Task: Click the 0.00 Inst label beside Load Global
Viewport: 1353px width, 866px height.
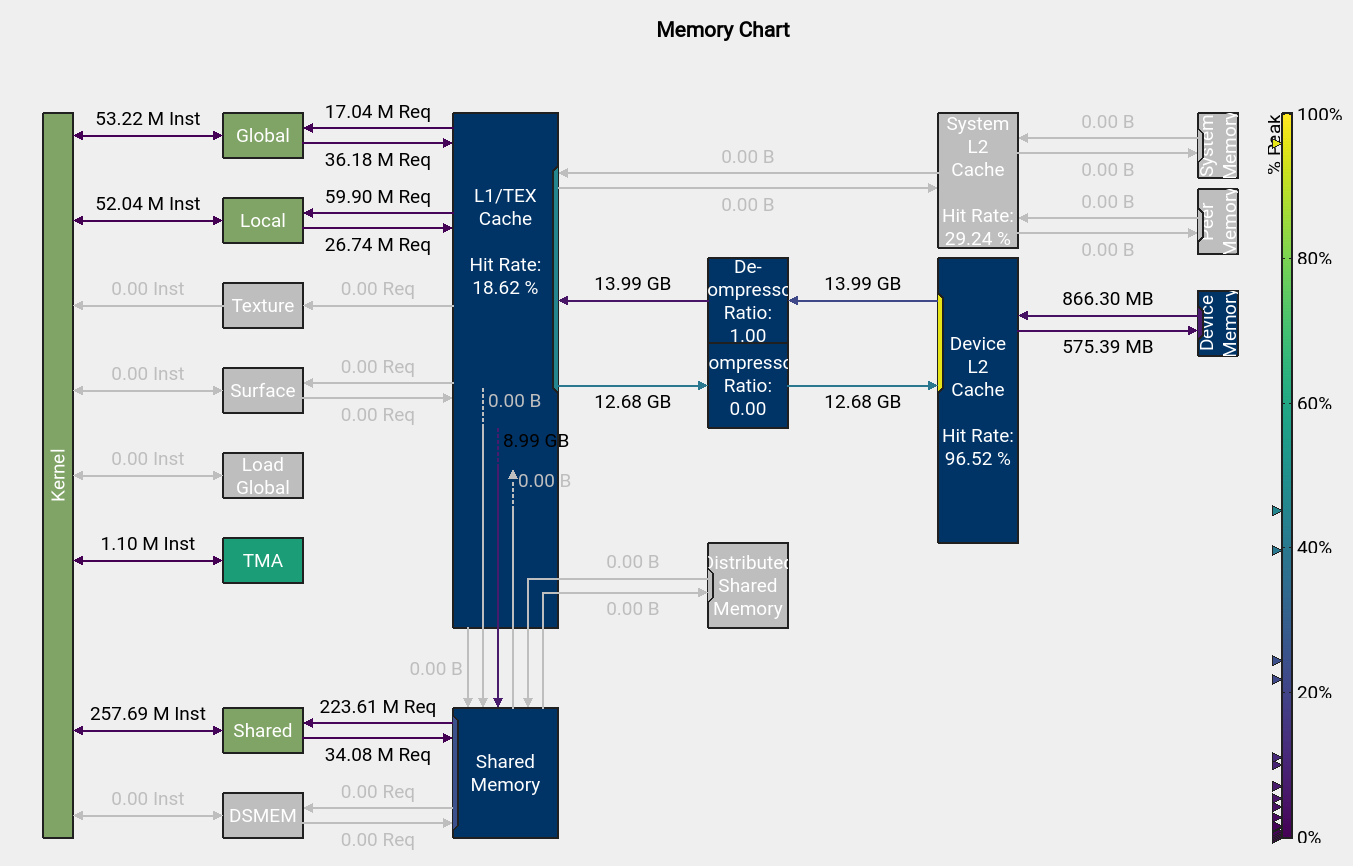Action: 148,459
